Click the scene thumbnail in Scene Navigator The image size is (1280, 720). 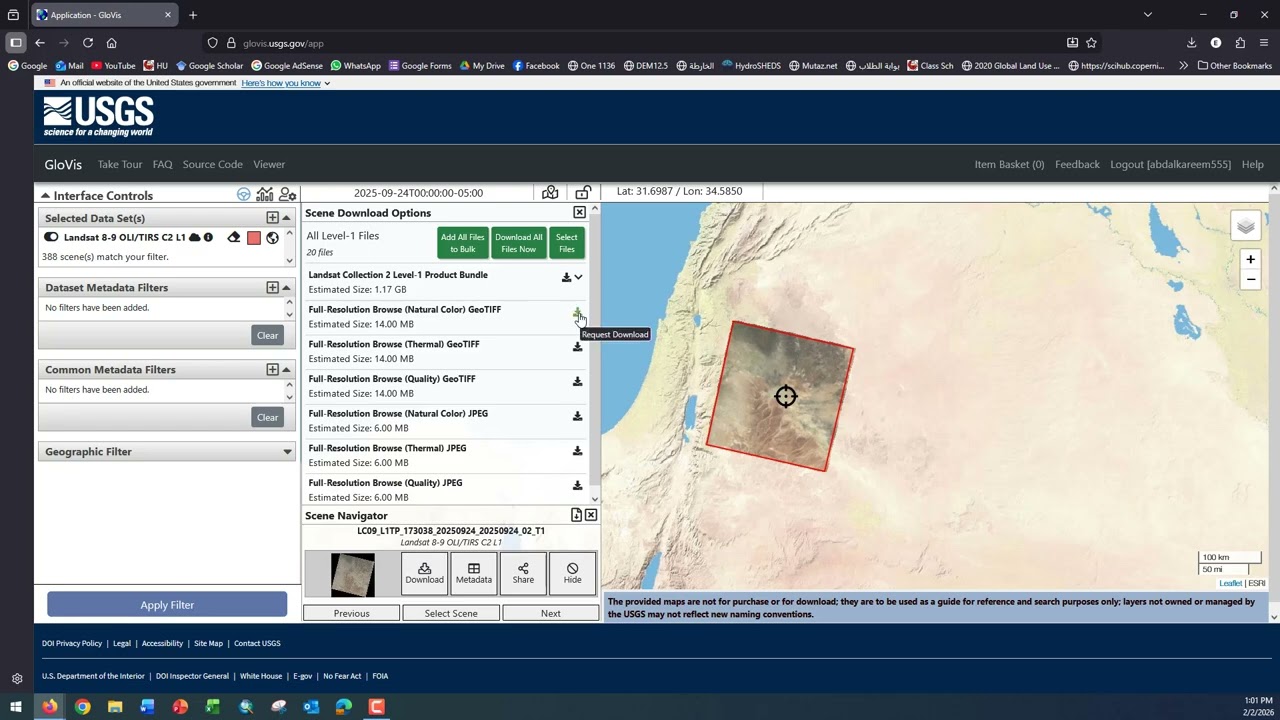[x=353, y=574]
